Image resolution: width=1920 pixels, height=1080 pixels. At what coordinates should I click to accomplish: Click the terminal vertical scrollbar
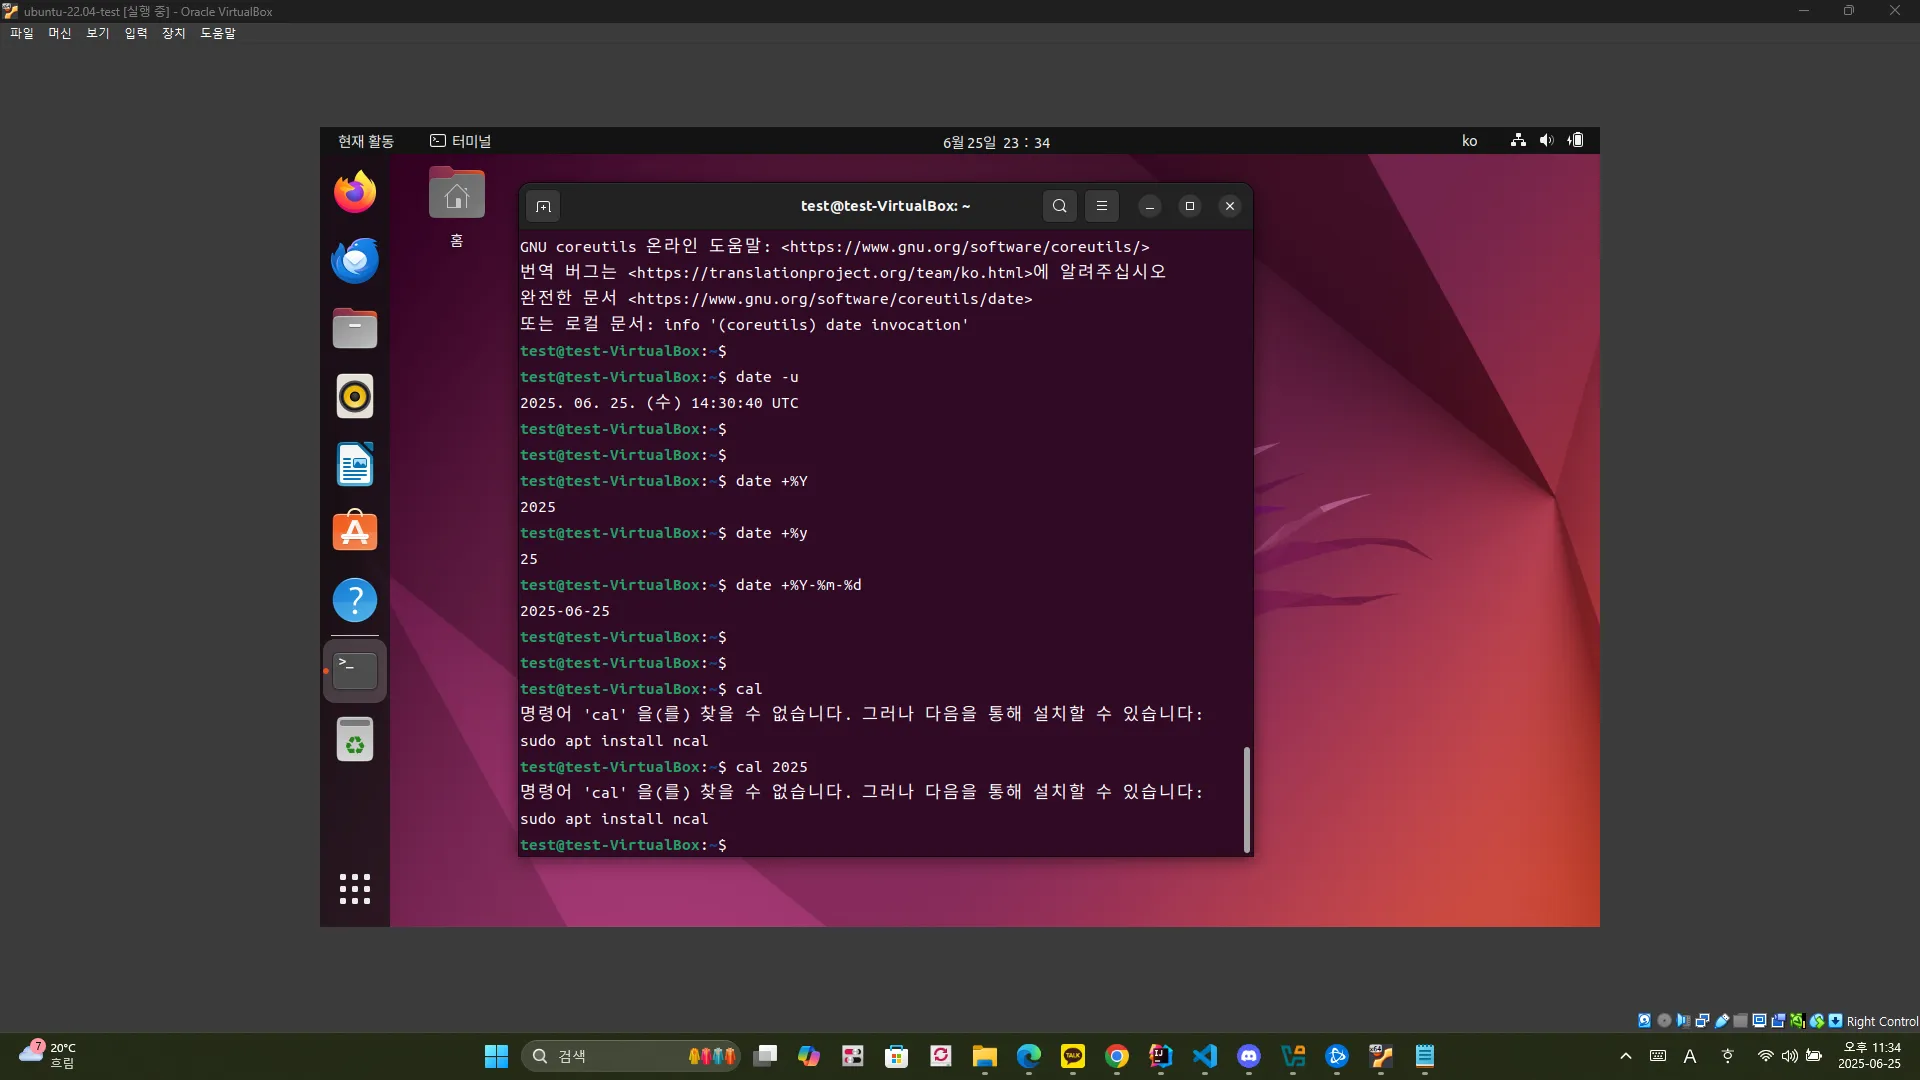click(x=1247, y=799)
